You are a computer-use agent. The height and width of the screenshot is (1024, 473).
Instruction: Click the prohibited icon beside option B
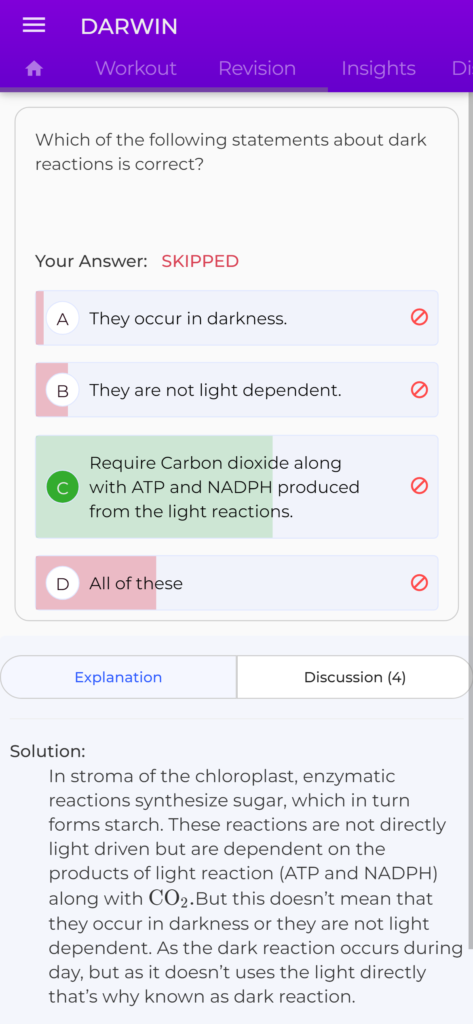point(419,390)
